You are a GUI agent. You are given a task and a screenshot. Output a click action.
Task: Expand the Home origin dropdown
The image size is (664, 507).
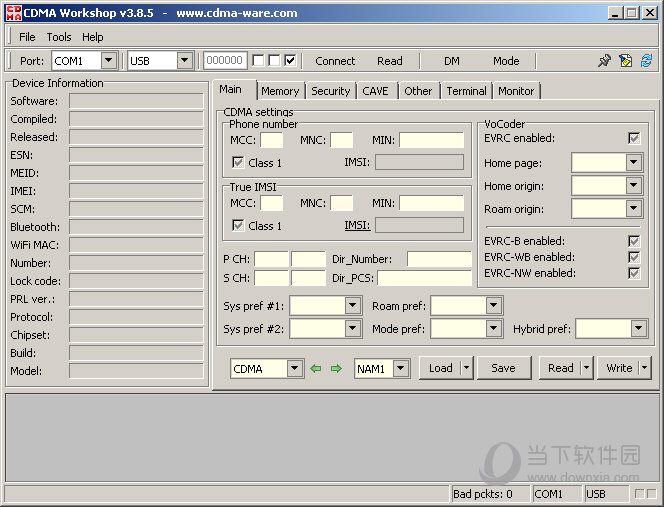pos(634,185)
